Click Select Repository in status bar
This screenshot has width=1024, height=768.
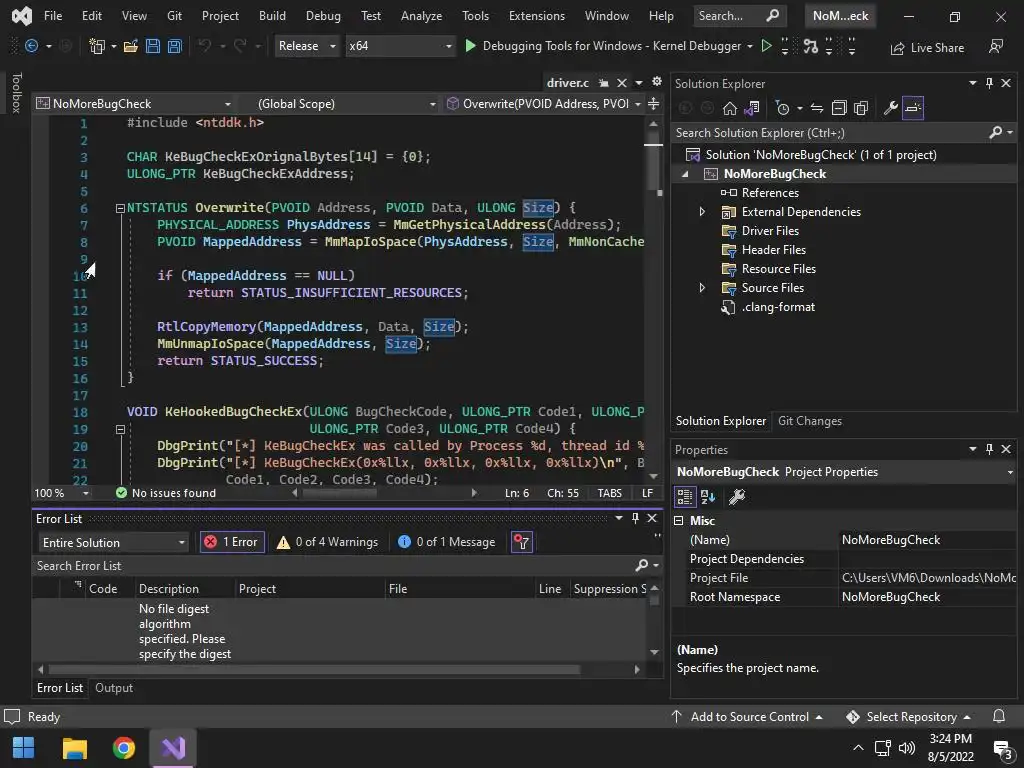[x=908, y=716]
